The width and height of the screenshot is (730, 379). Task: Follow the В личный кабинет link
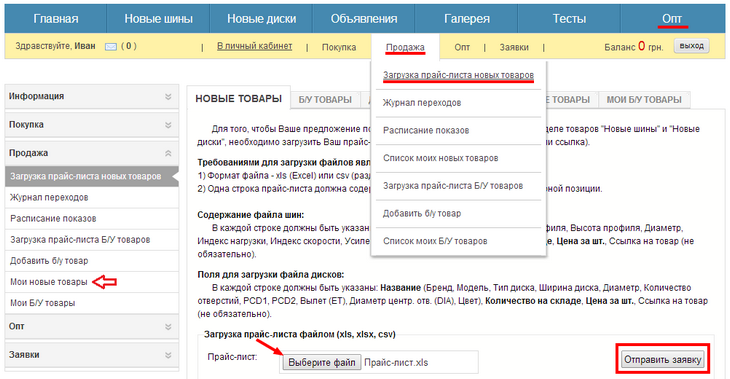(255, 46)
